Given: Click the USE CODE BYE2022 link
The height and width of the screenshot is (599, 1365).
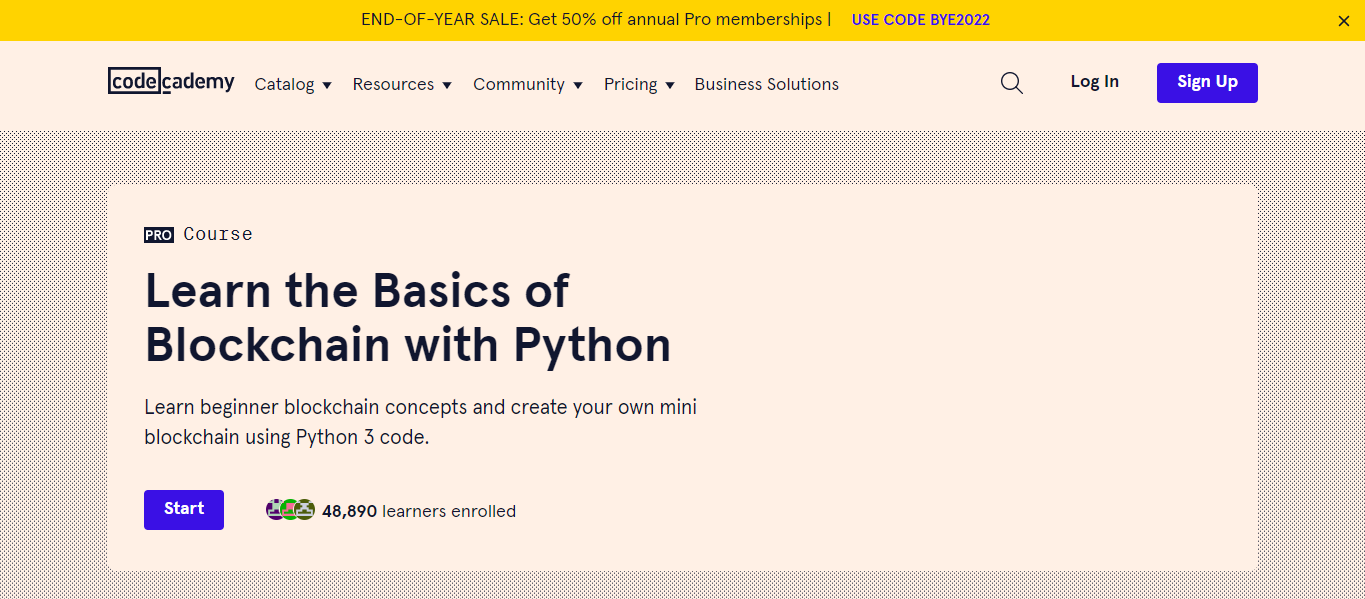Looking at the screenshot, I should 920,20.
